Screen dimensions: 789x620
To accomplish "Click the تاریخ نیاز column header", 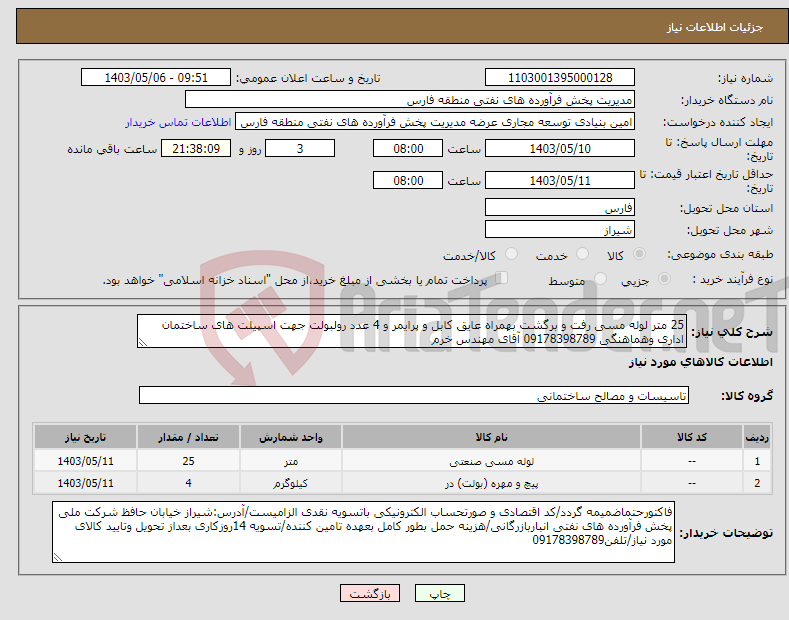I will pos(86,437).
